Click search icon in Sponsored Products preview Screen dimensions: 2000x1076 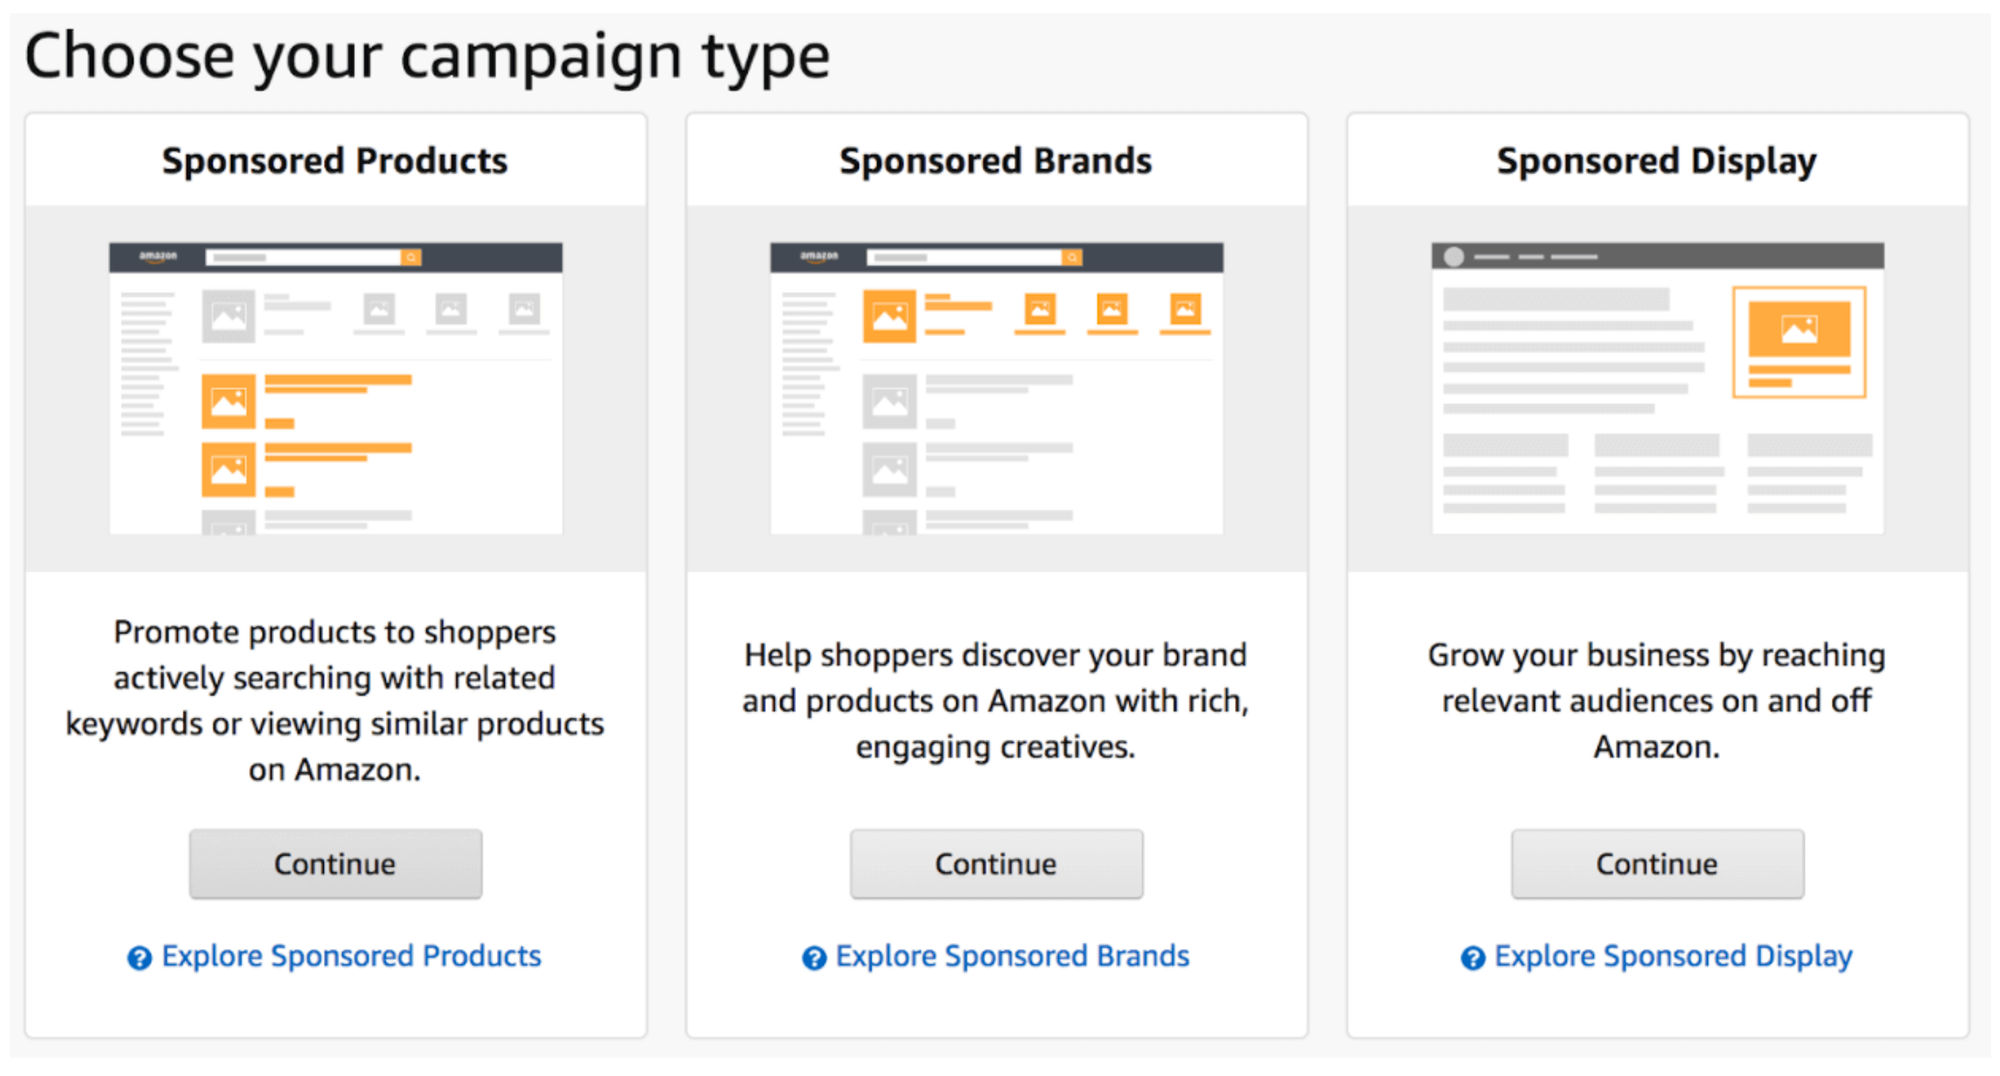coord(411,258)
